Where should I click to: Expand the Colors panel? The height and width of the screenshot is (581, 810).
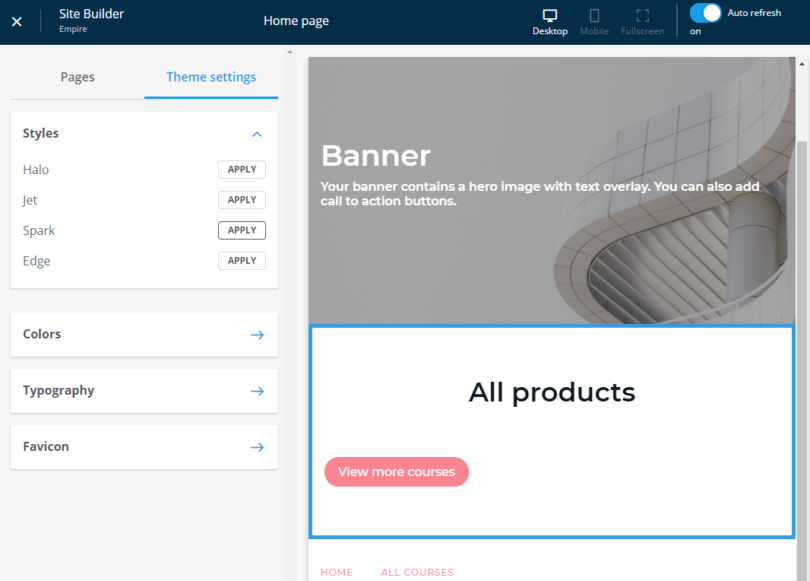pyautogui.click(x=143, y=334)
